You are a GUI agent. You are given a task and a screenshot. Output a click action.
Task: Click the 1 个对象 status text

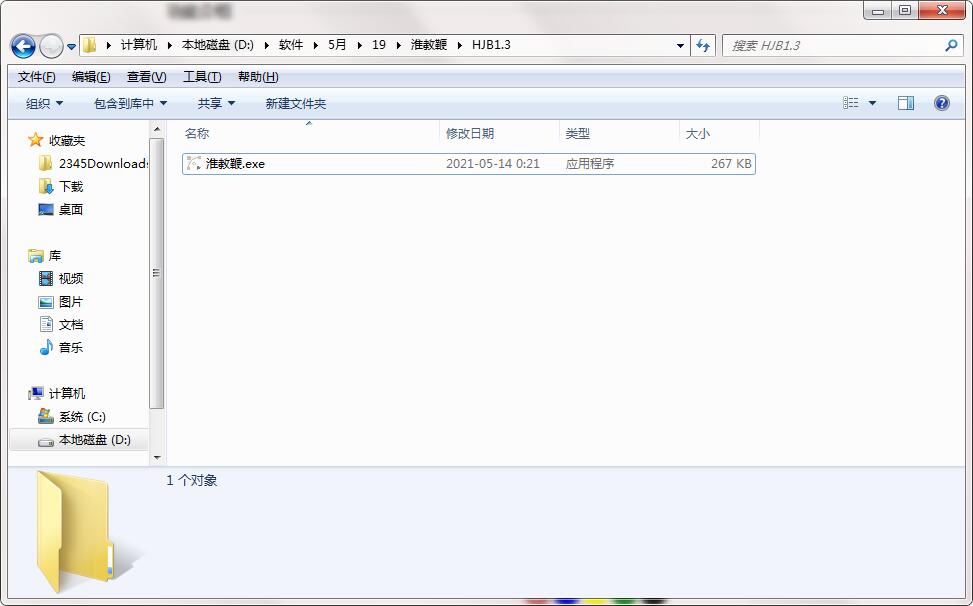coord(192,480)
